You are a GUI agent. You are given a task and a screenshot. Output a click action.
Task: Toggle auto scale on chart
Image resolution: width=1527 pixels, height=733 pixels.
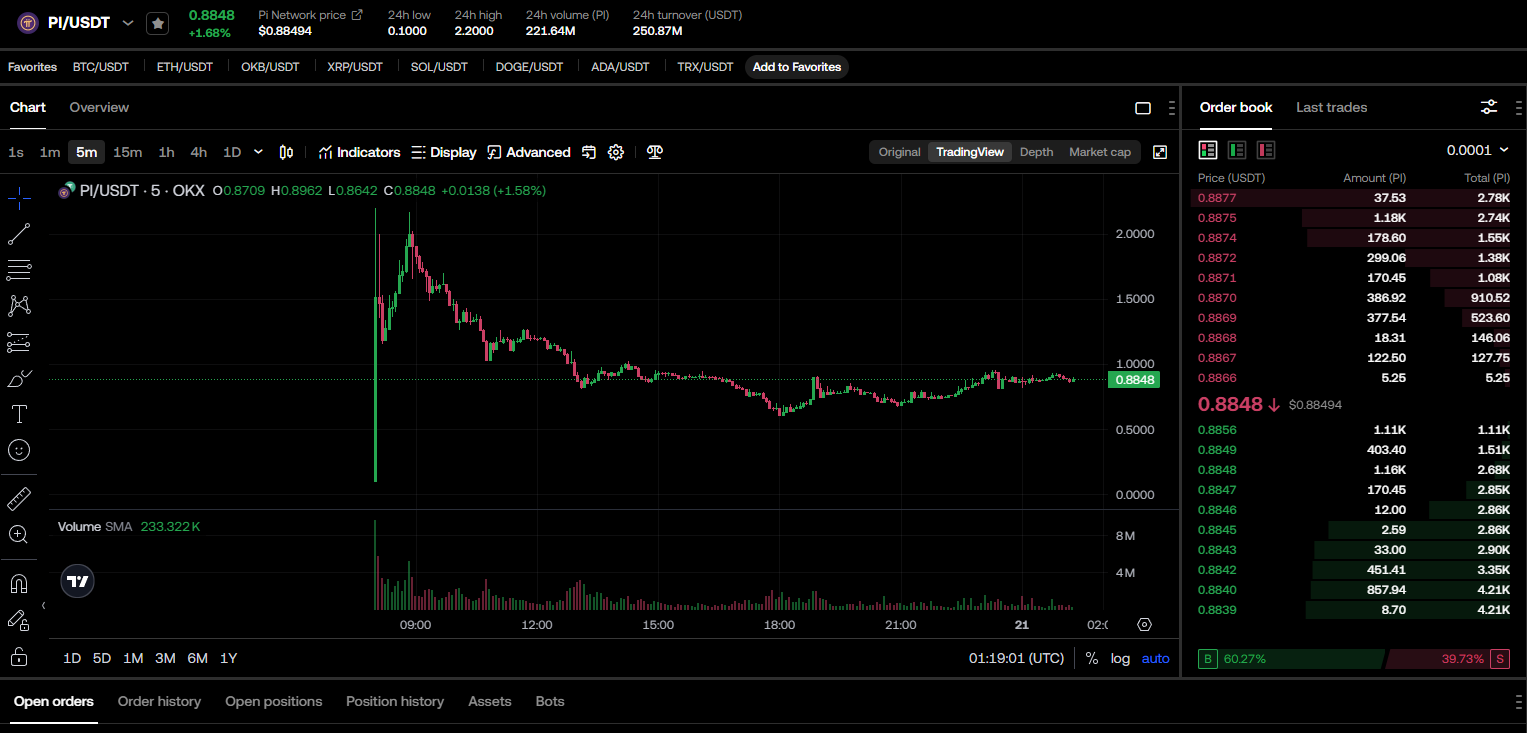pos(1155,659)
